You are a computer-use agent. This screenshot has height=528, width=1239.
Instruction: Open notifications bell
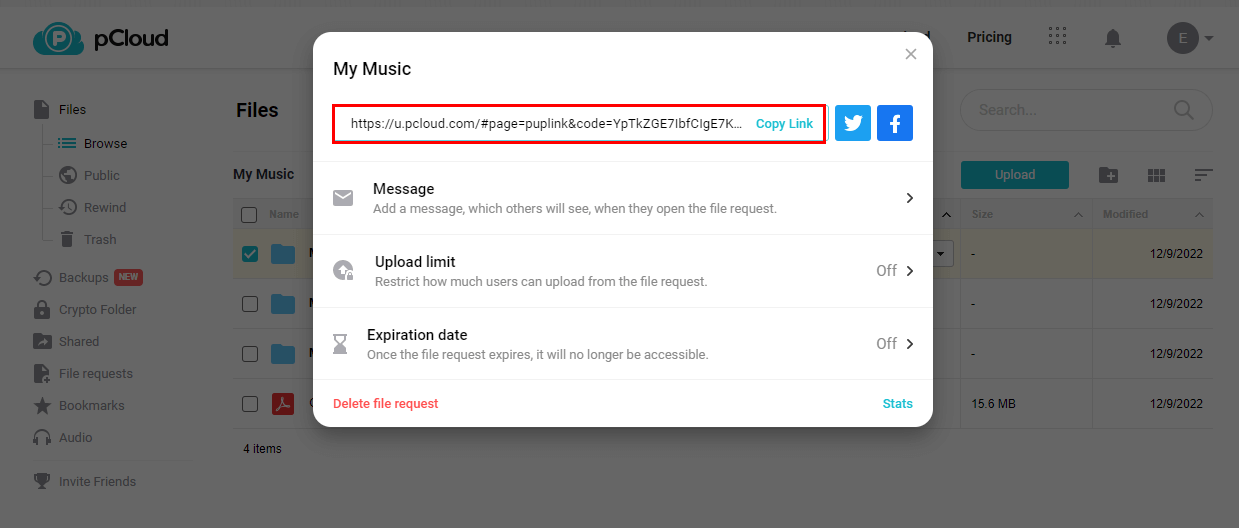[1112, 38]
